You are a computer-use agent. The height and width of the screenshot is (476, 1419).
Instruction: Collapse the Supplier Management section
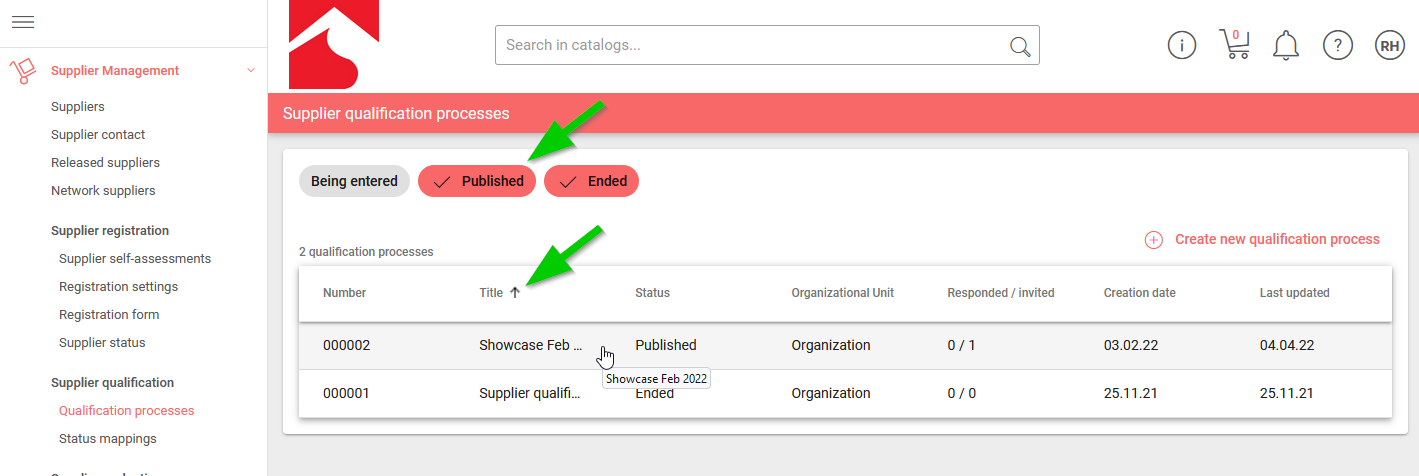[x=250, y=70]
